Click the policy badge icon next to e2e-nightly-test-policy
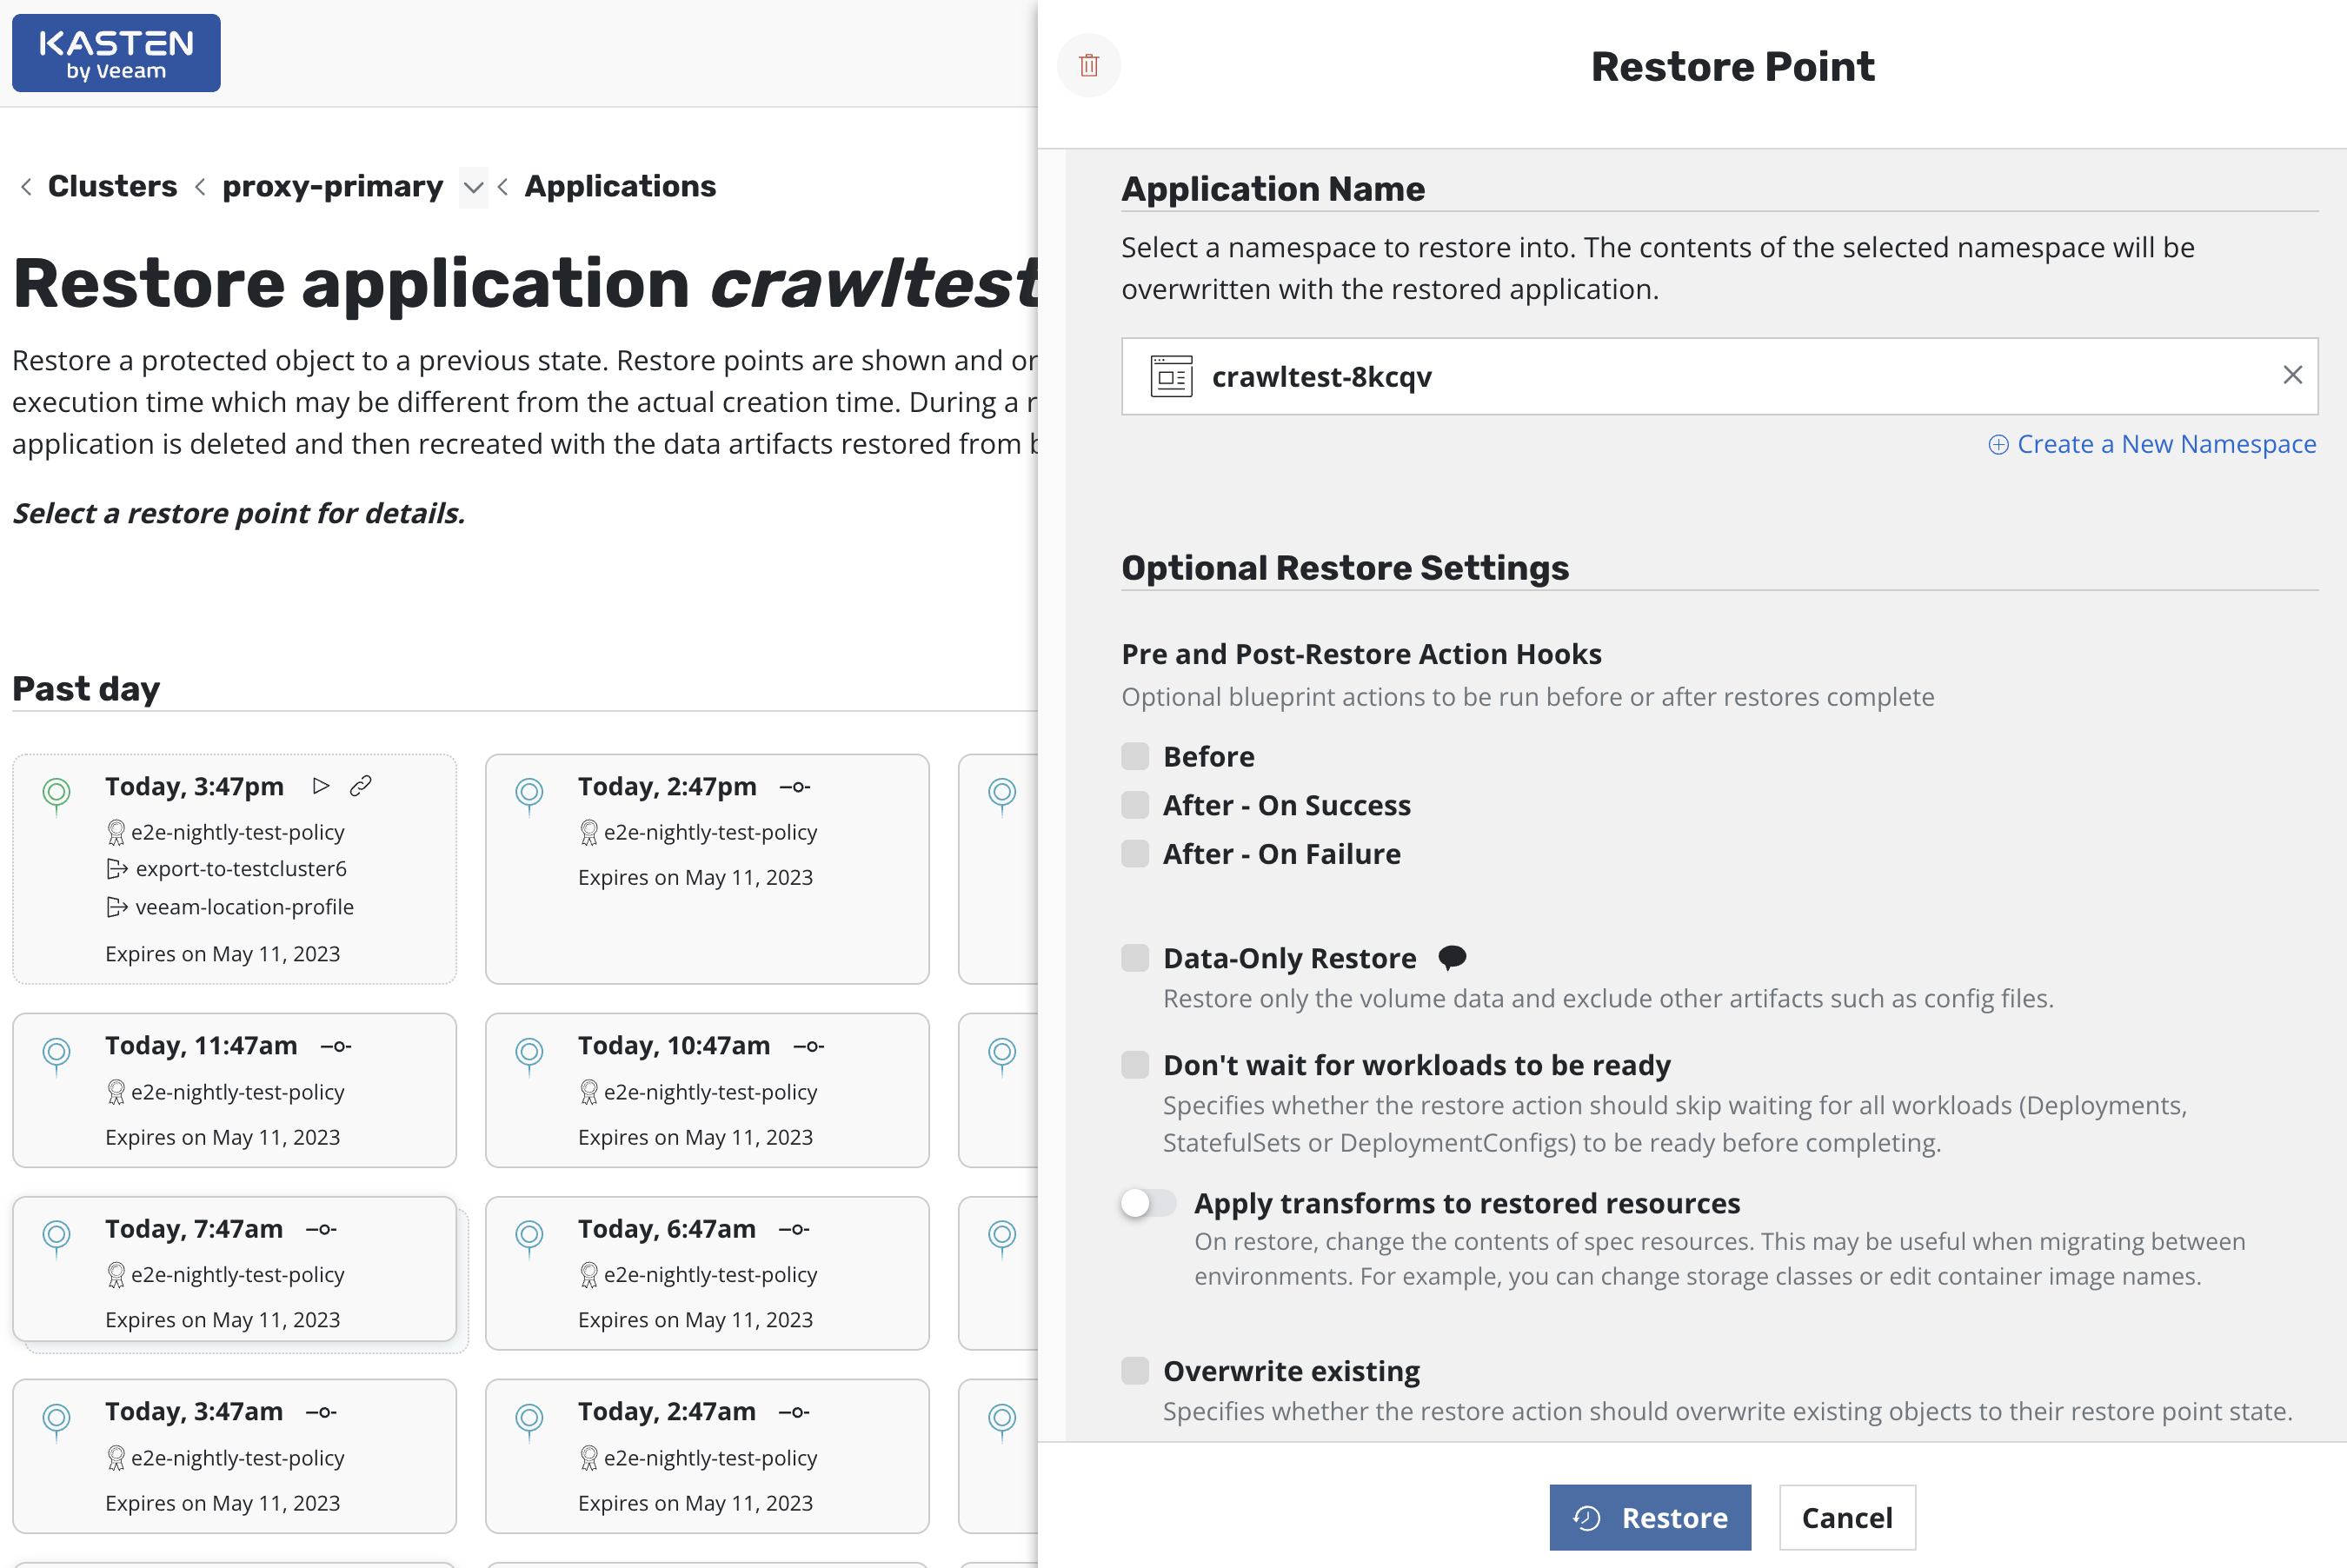 pos(116,831)
